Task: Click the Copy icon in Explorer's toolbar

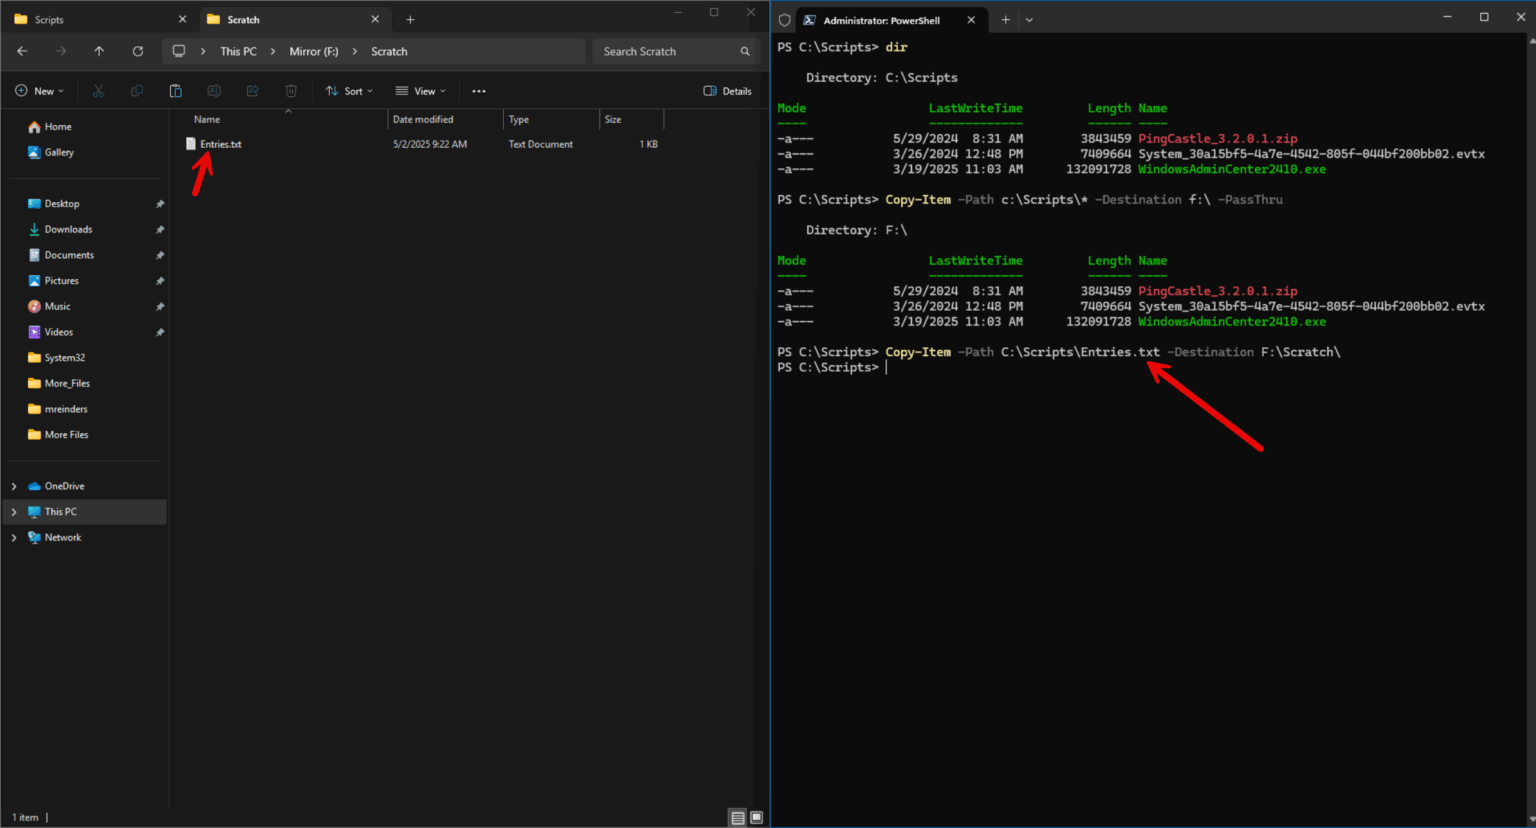Action: pyautogui.click(x=137, y=90)
